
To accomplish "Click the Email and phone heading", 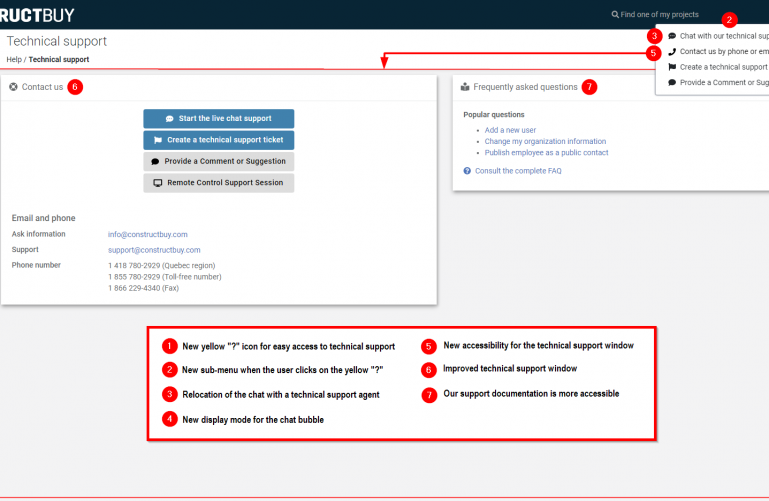I will [x=44, y=218].
